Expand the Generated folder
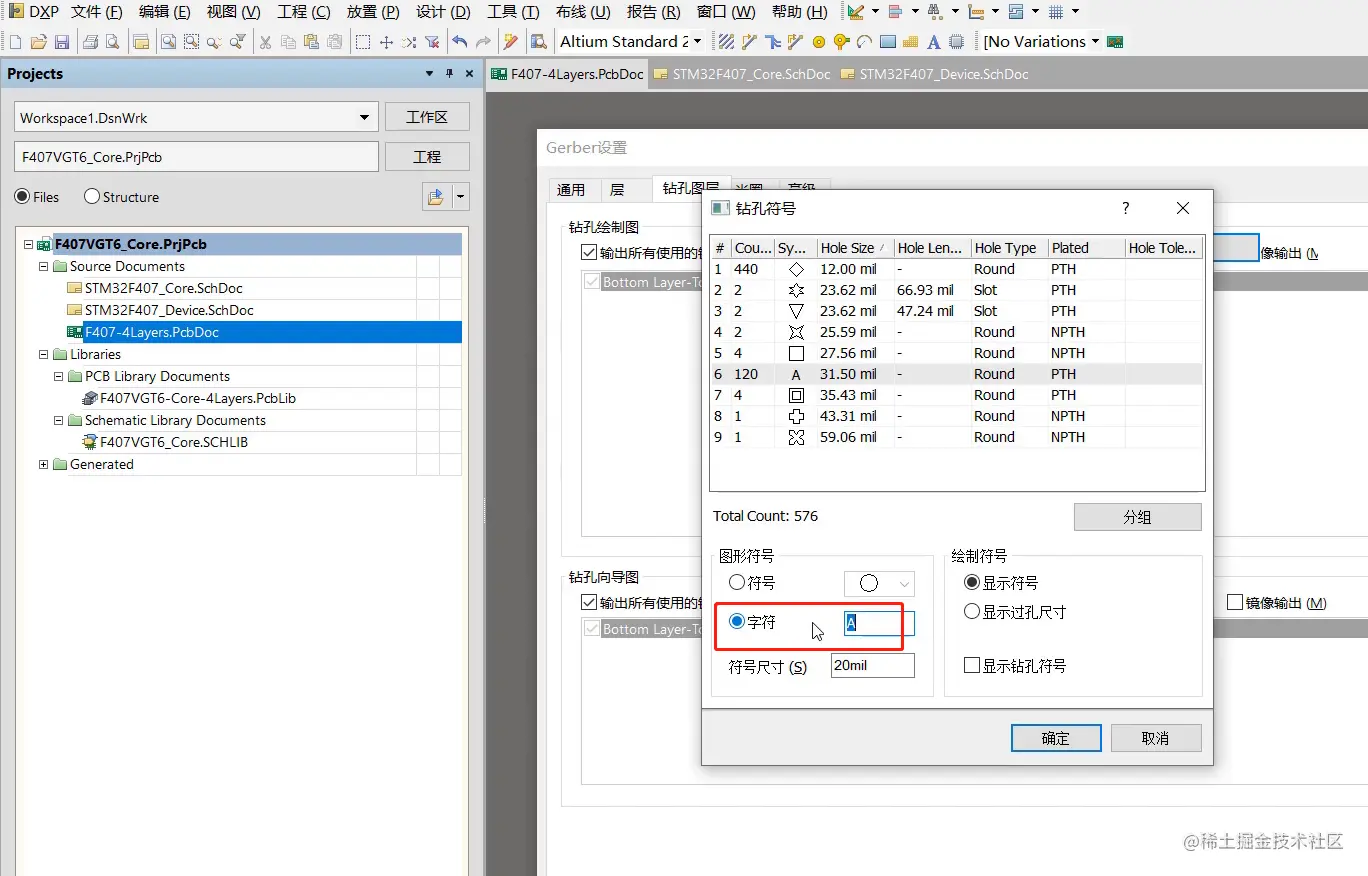 click(x=44, y=465)
